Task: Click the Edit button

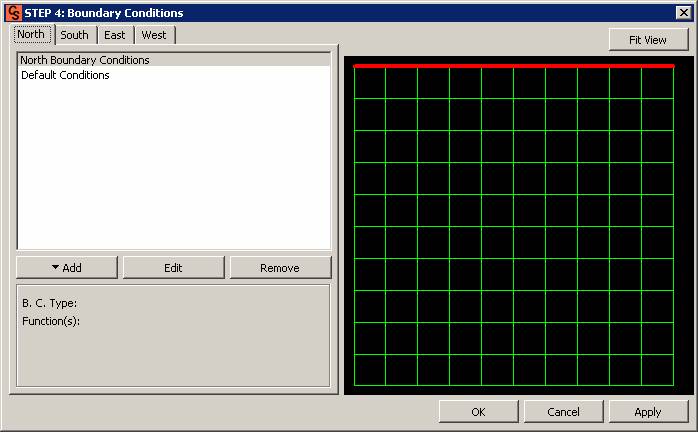Action: (173, 268)
